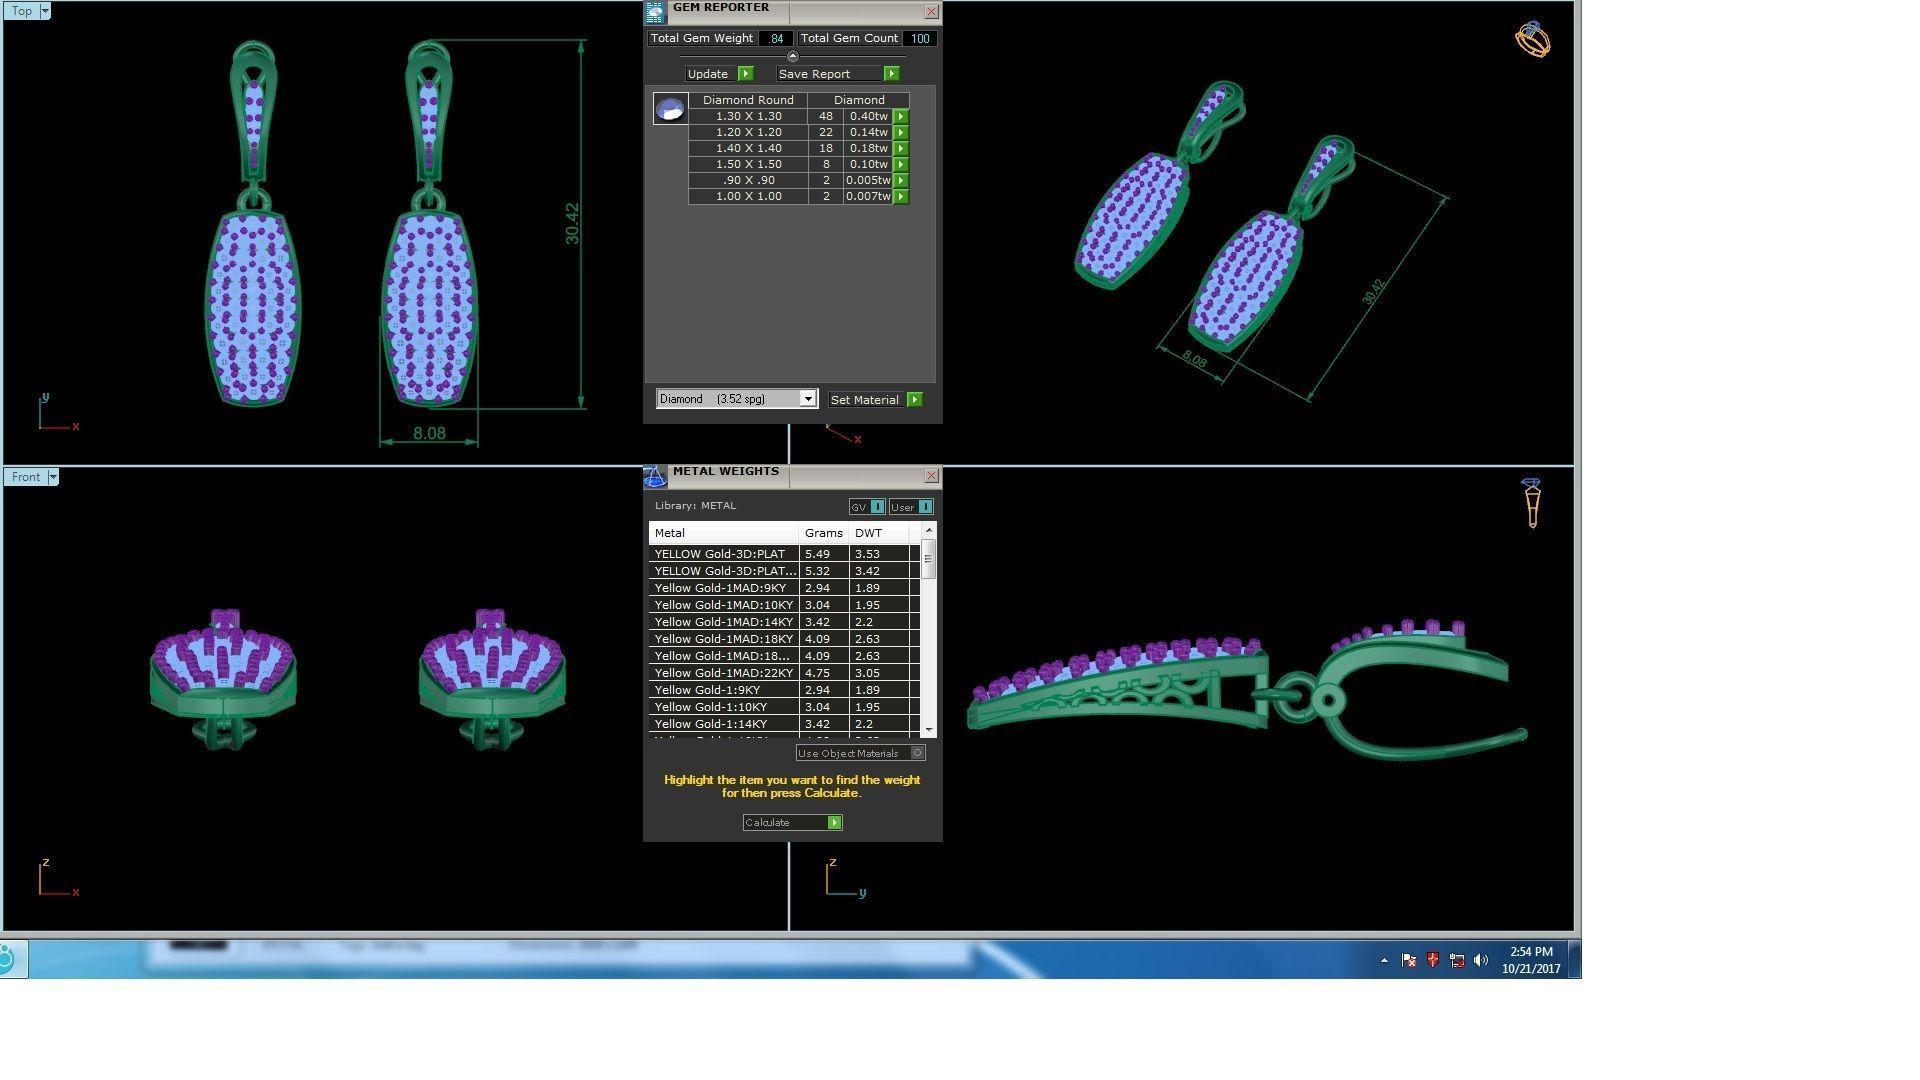Close the Gem Reporter panel
This screenshot has width=1920, height=1080.
(931, 12)
